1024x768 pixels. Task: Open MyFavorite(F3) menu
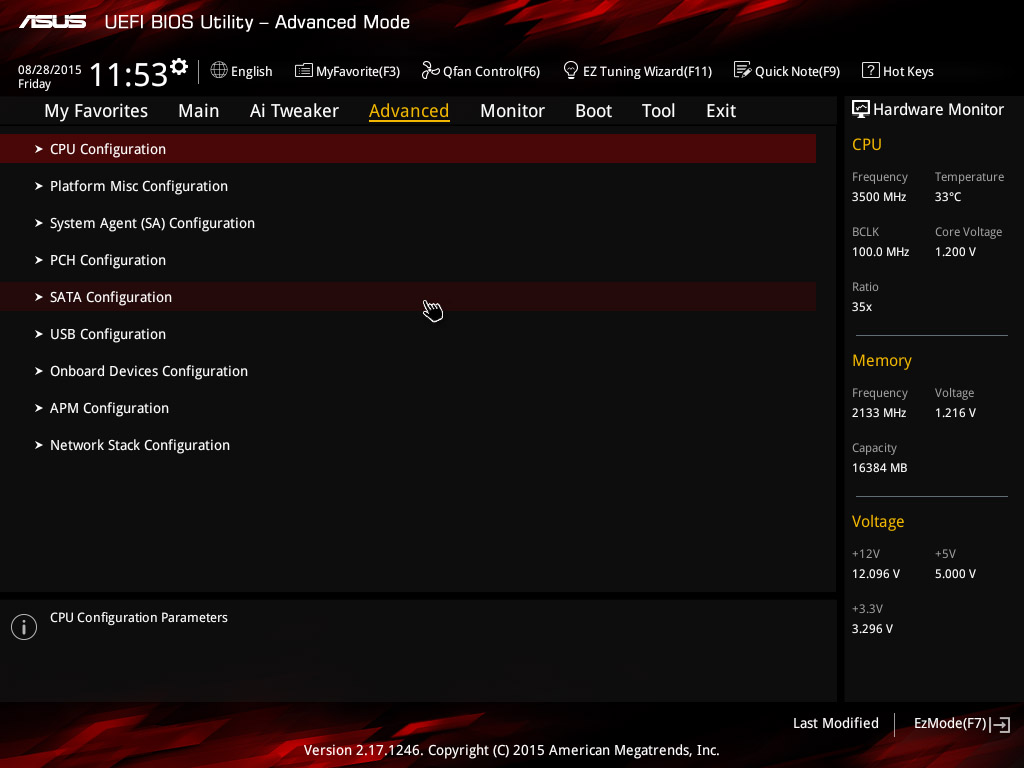click(347, 71)
